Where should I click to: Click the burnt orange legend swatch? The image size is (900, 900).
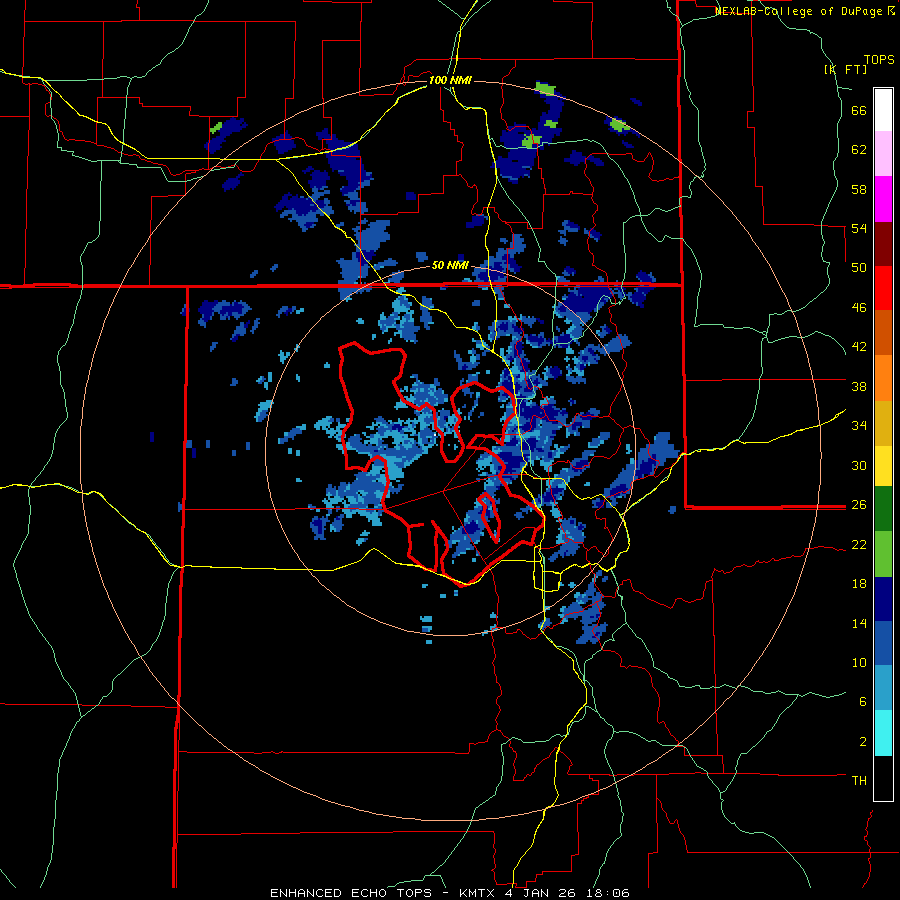pos(883,332)
